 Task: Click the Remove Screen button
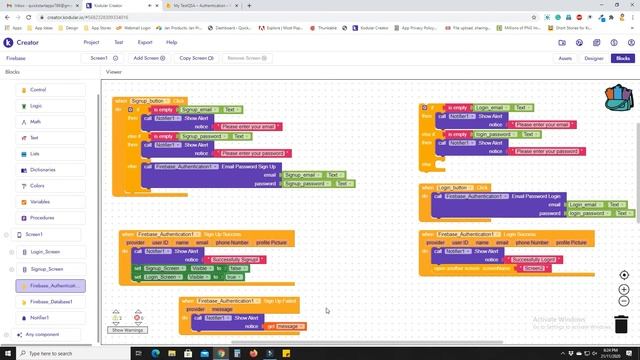247,58
